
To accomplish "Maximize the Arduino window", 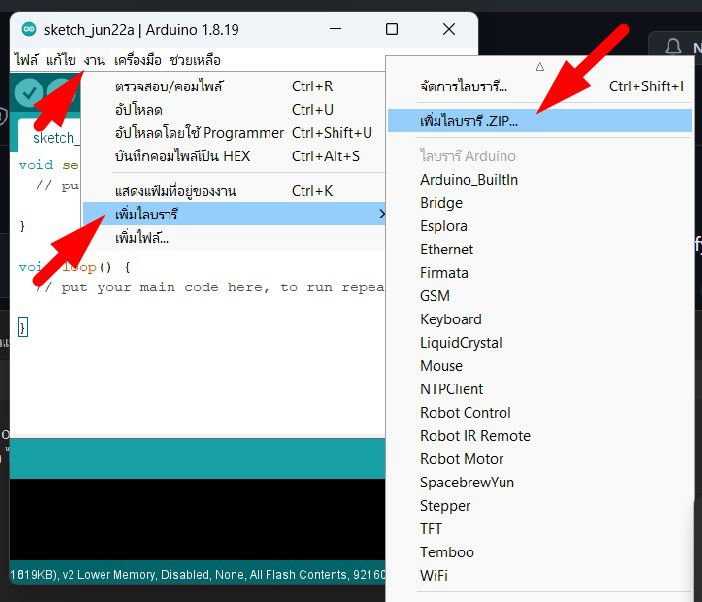I will 392,30.
